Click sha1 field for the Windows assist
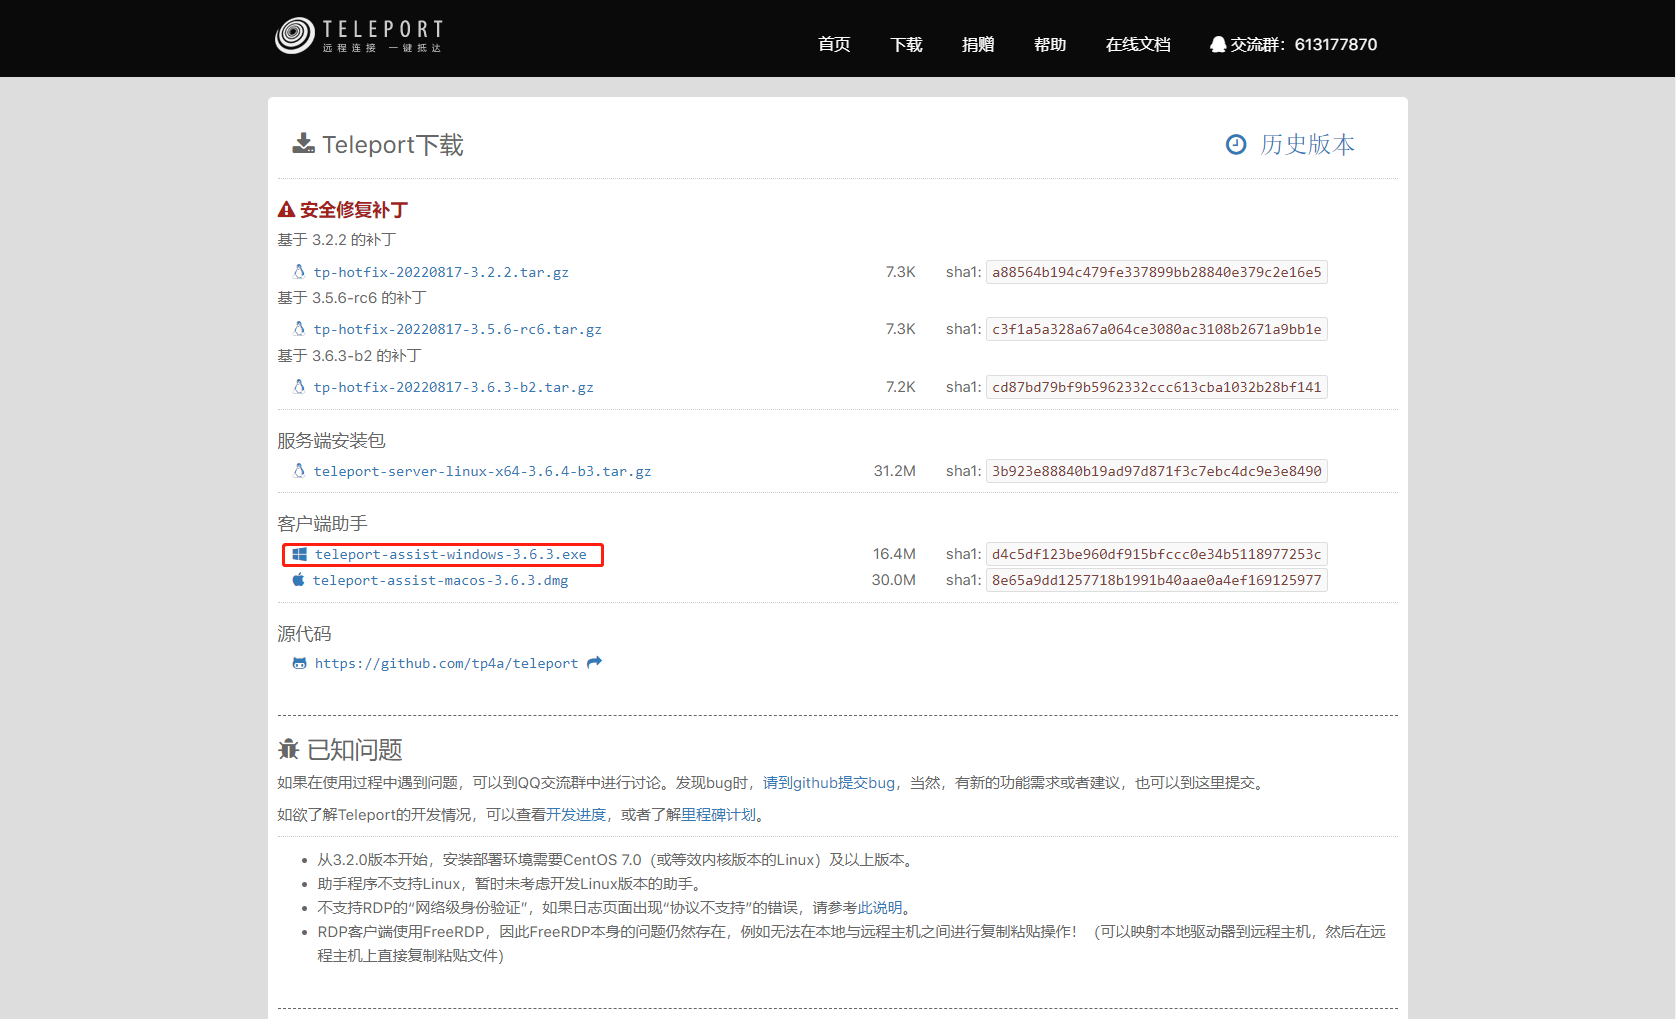The width and height of the screenshot is (1676, 1019). [x=1157, y=554]
